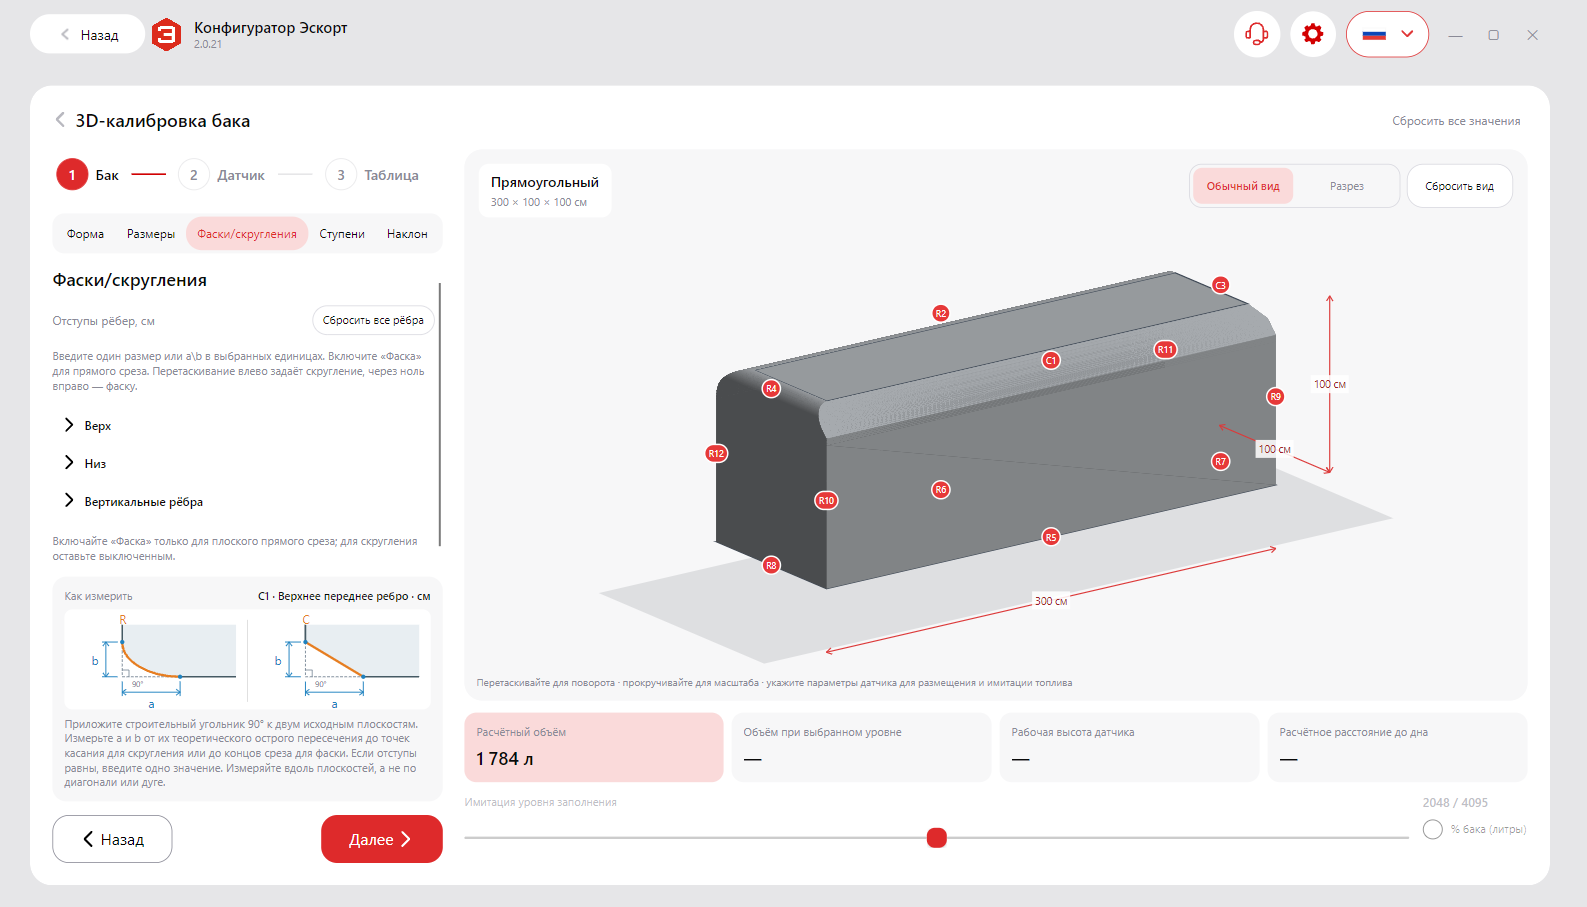Switch to Разрез view mode
Screen dimensions: 1587x907
click(1346, 186)
